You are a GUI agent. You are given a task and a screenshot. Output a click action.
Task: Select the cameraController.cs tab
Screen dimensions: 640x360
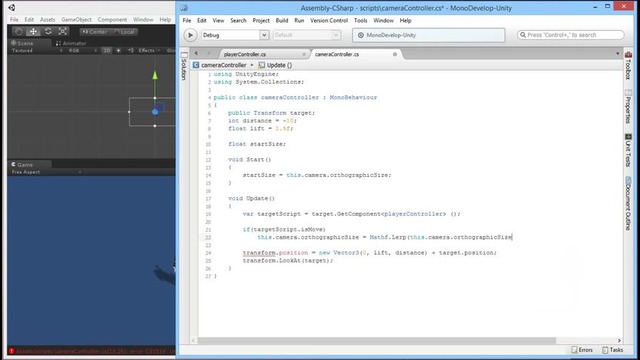tap(337, 54)
